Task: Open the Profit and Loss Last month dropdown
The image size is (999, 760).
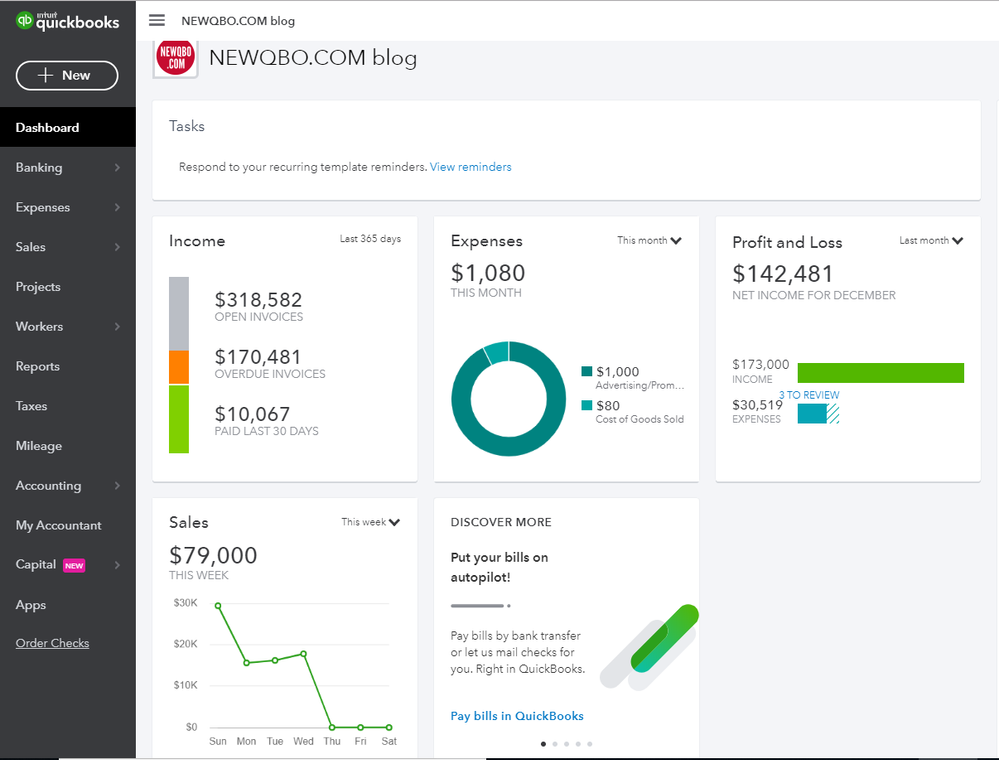Action: pyautogui.click(x=931, y=241)
